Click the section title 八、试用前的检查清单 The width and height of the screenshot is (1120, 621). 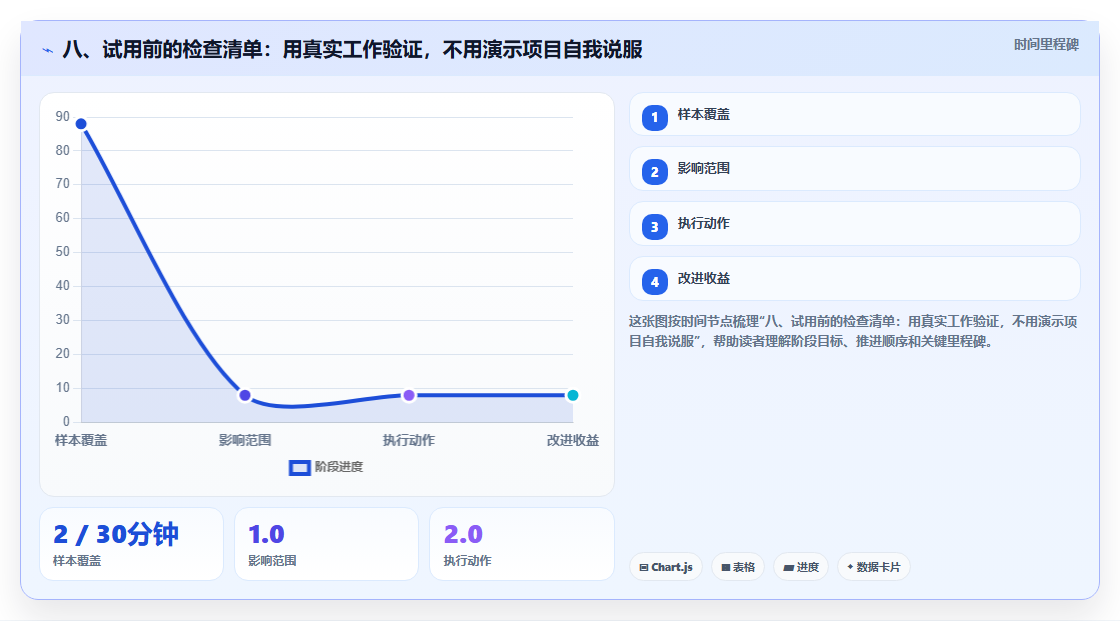[x=352, y=49]
